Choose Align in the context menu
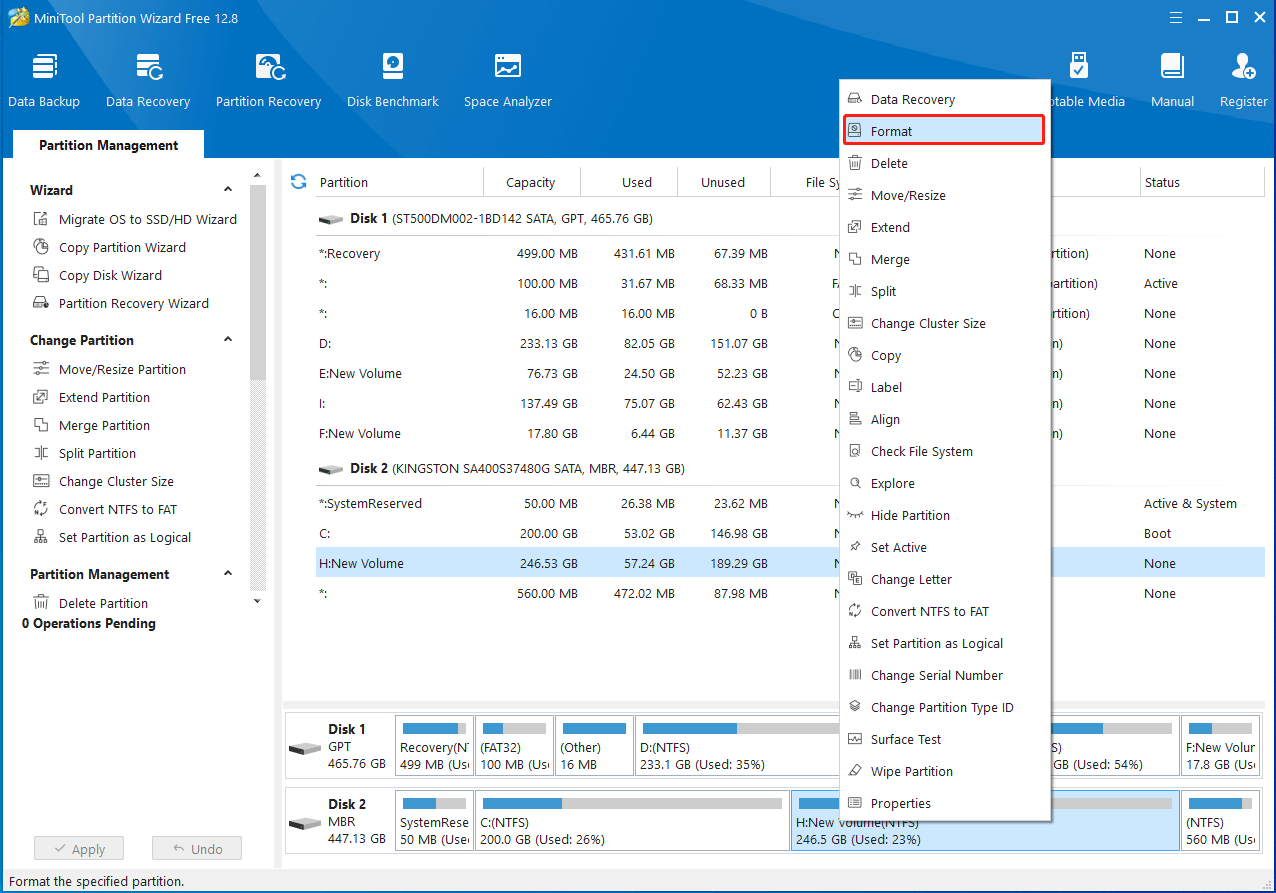Viewport: 1276px width, 893px height. pyautogui.click(x=944, y=419)
